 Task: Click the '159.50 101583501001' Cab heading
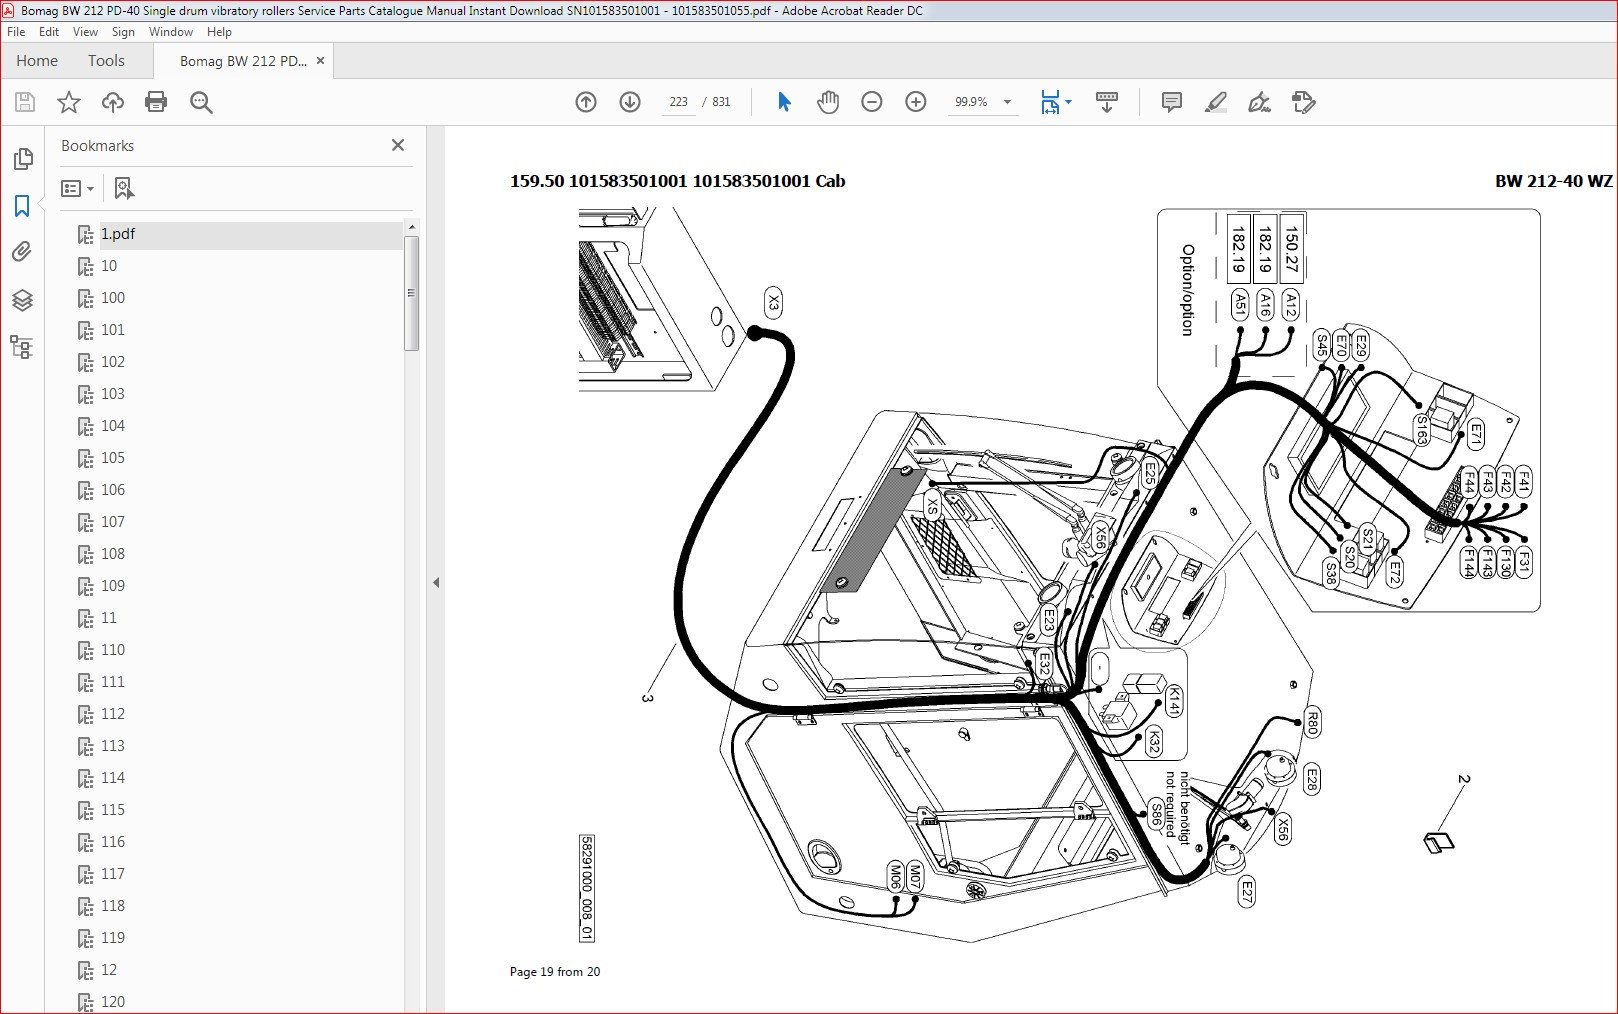[x=678, y=181]
